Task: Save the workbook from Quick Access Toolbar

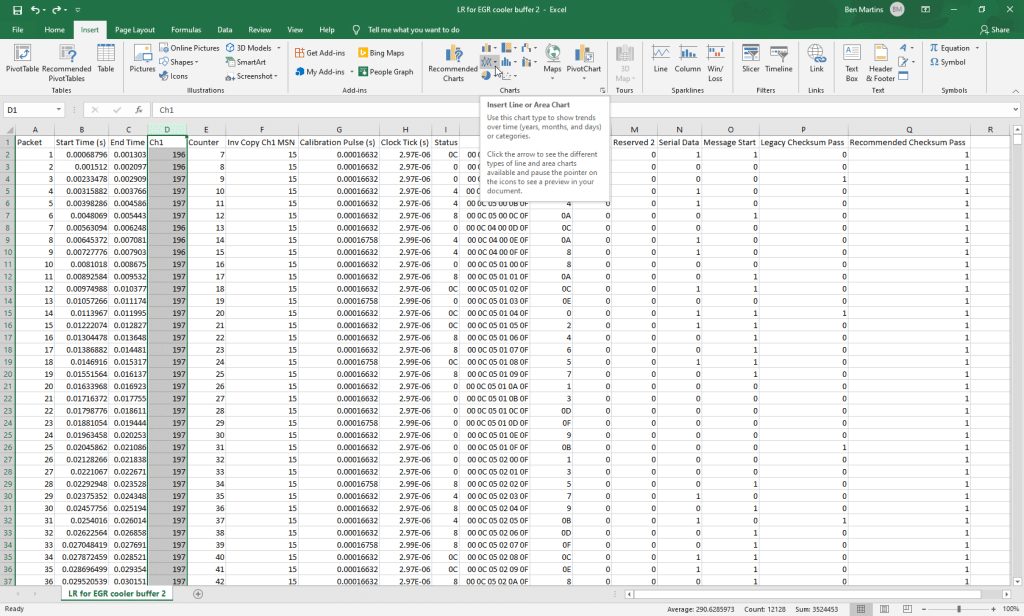Action: (17, 10)
